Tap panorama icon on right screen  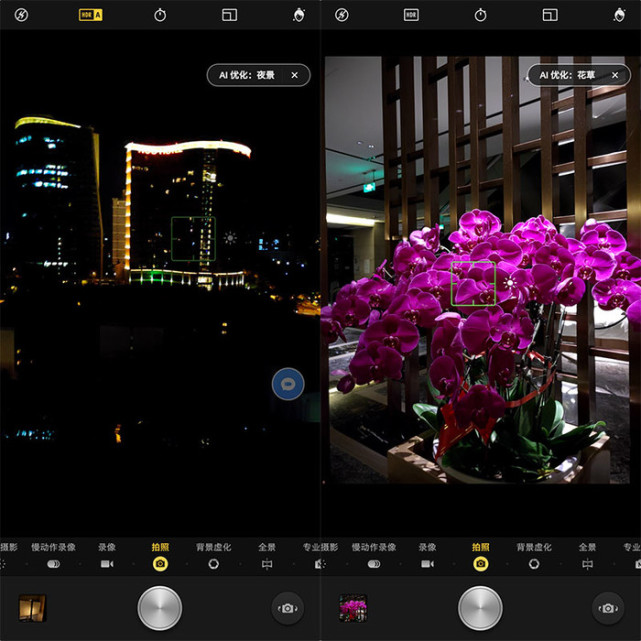[587, 564]
